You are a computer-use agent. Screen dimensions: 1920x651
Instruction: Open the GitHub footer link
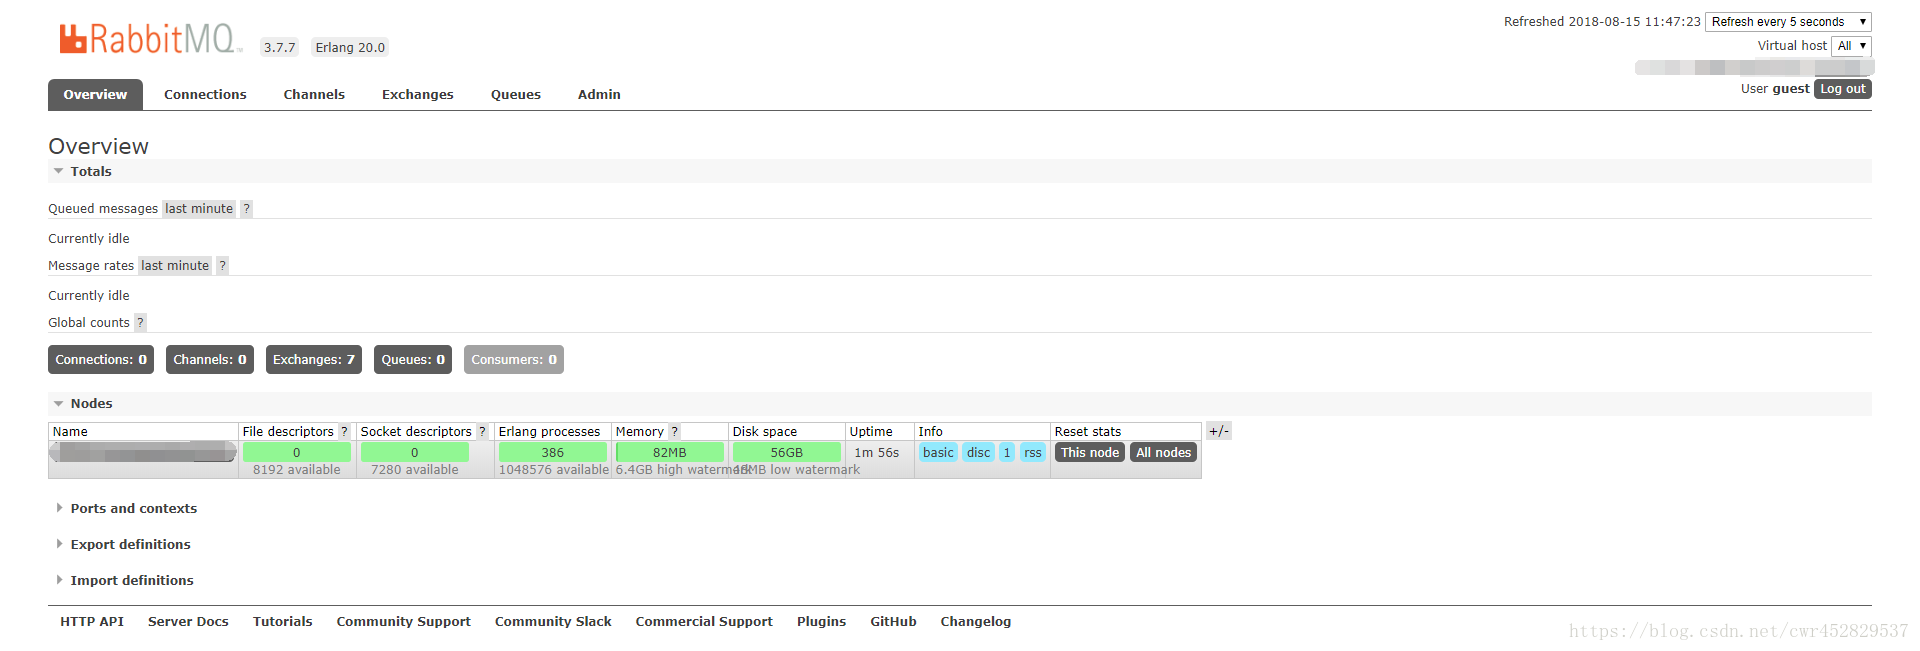(x=893, y=622)
